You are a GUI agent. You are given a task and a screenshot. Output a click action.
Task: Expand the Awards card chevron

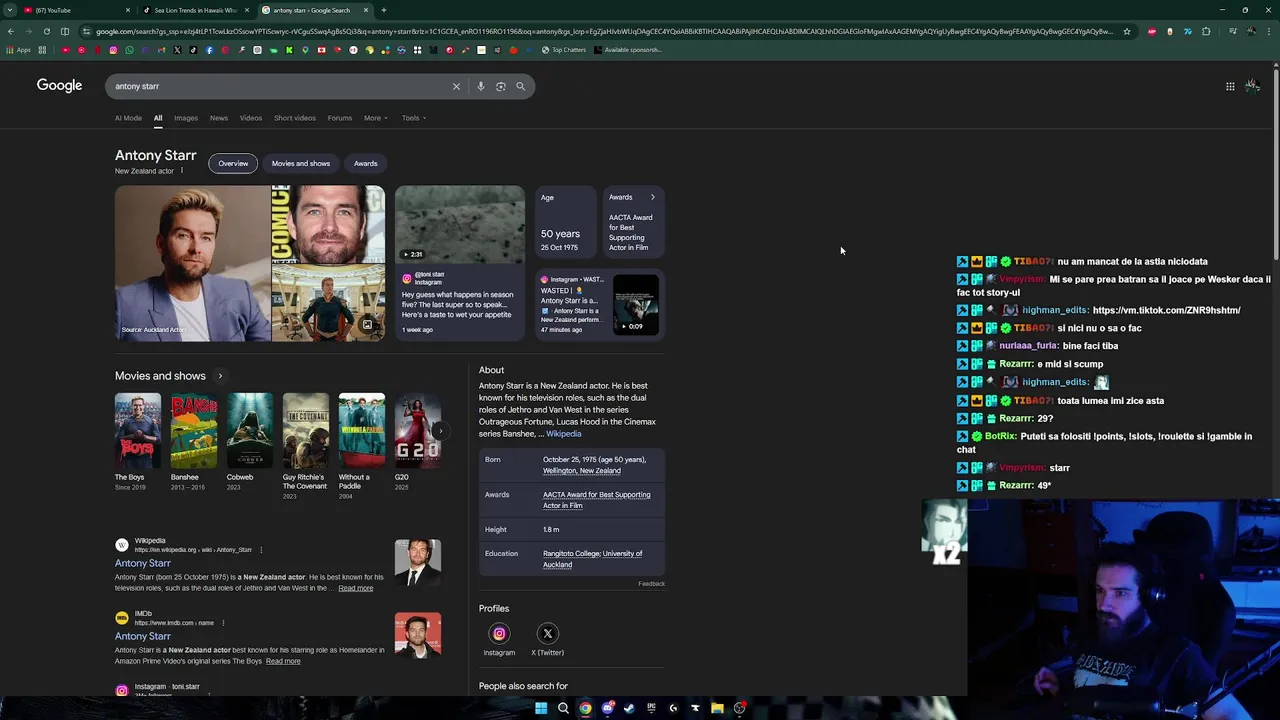[653, 197]
